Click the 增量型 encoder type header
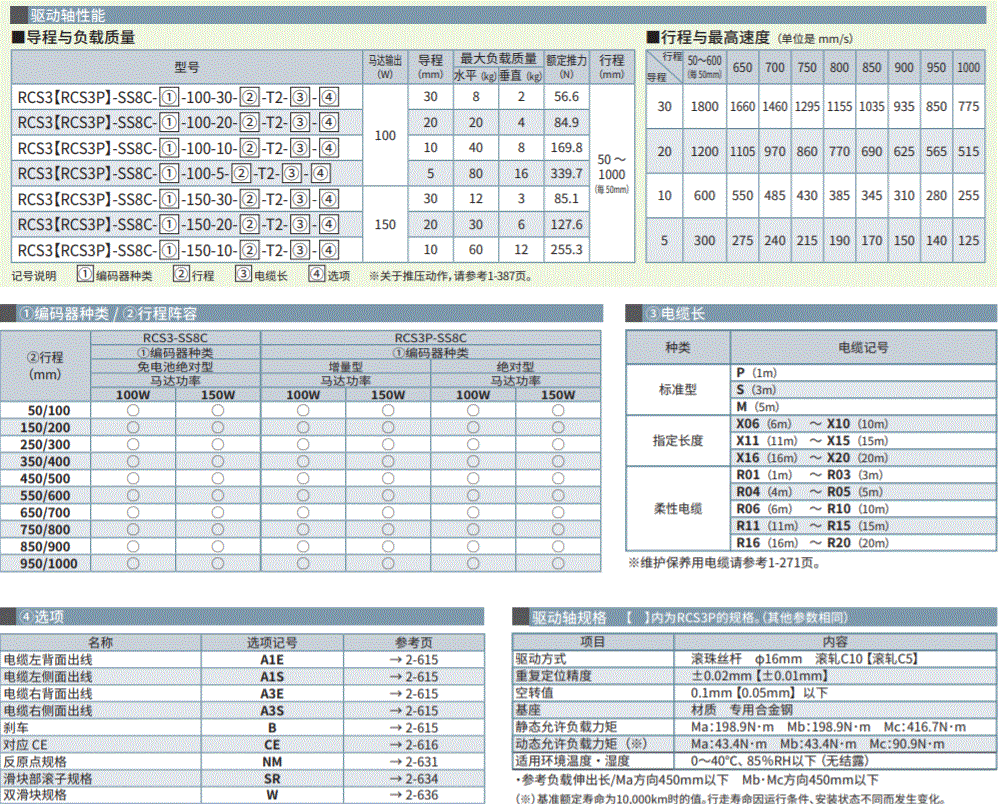The image size is (998, 804). [345, 367]
